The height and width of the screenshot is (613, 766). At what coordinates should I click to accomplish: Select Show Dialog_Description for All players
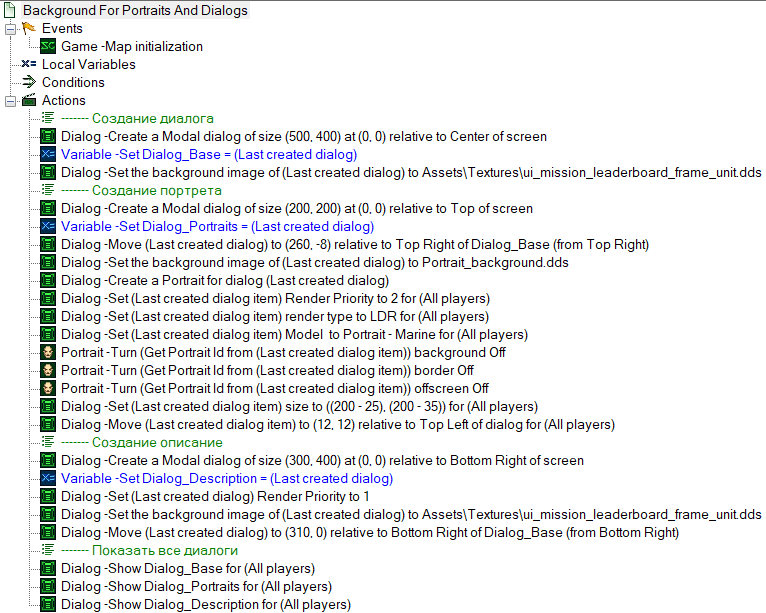click(x=206, y=605)
